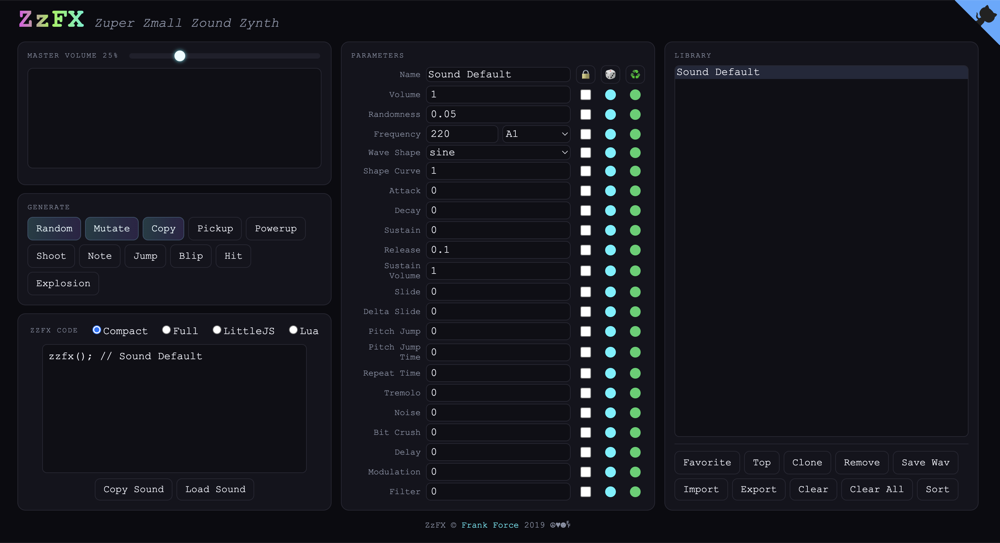Click the Favorite library button
The width and height of the screenshot is (1000, 543).
707,463
